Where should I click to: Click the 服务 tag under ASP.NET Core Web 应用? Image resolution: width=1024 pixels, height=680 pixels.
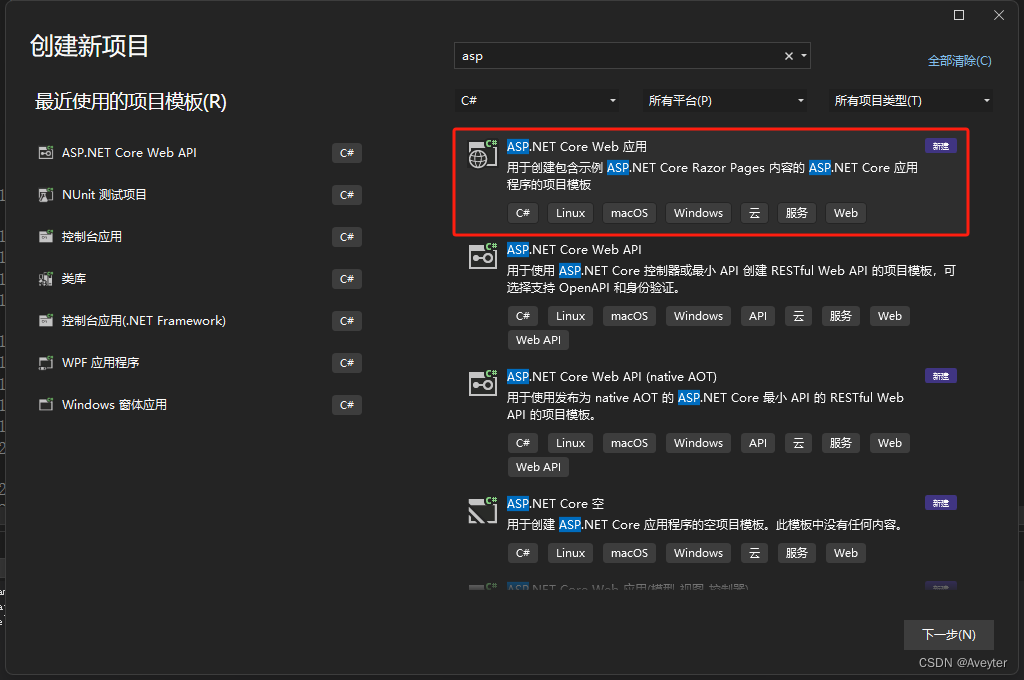(796, 213)
